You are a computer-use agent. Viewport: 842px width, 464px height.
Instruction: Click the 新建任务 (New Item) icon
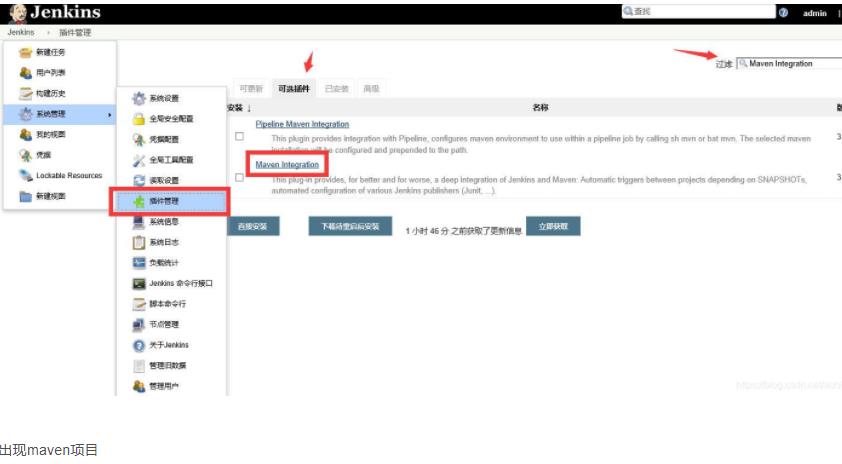click(x=26, y=52)
